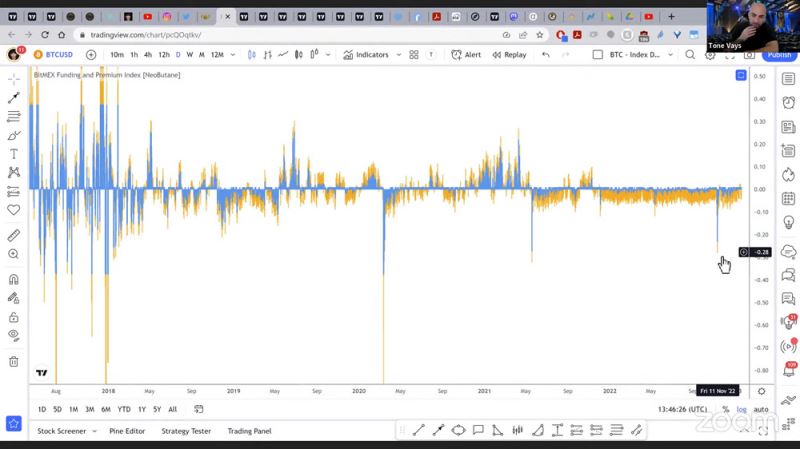Click the trash remove drawings icon

coord(14,361)
